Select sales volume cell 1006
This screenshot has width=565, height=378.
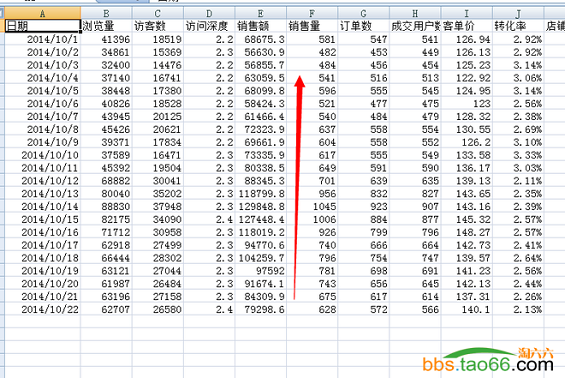(312, 219)
